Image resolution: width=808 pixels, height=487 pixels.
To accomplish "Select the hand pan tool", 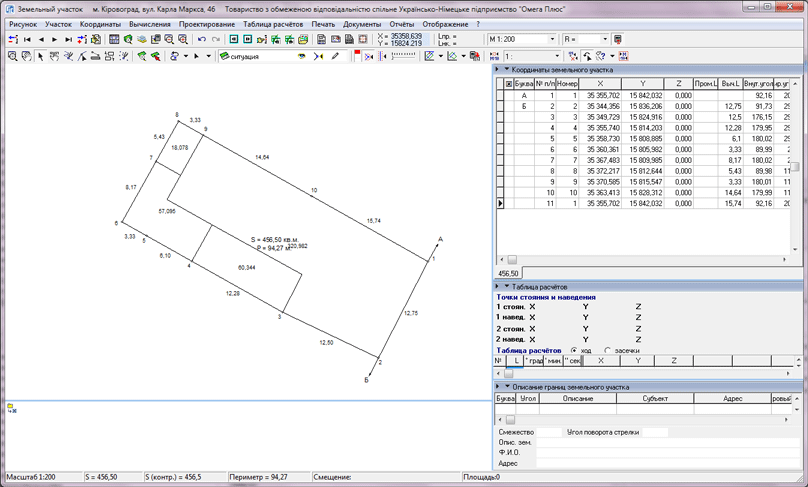I will pyautogui.click(x=26, y=57).
